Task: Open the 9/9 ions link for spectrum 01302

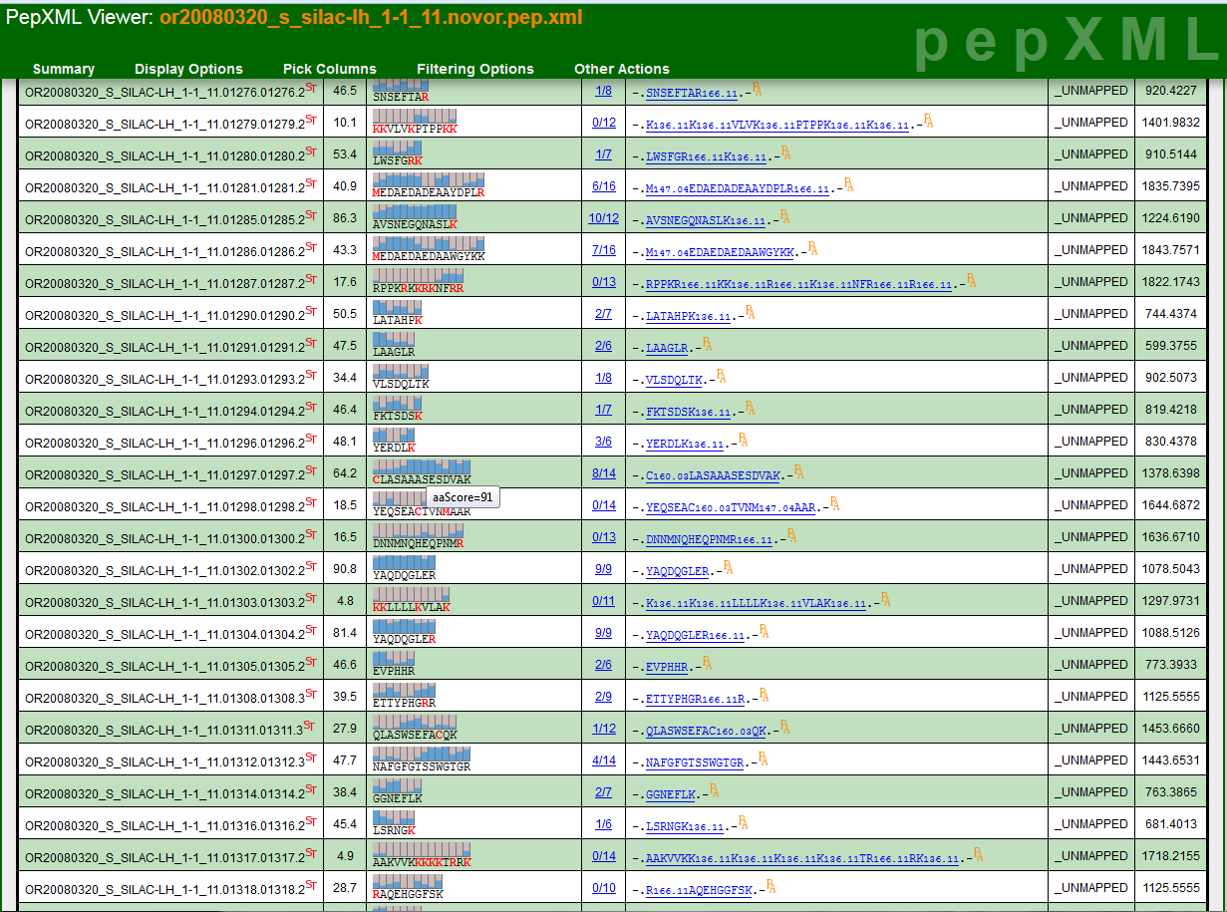Action: point(604,570)
